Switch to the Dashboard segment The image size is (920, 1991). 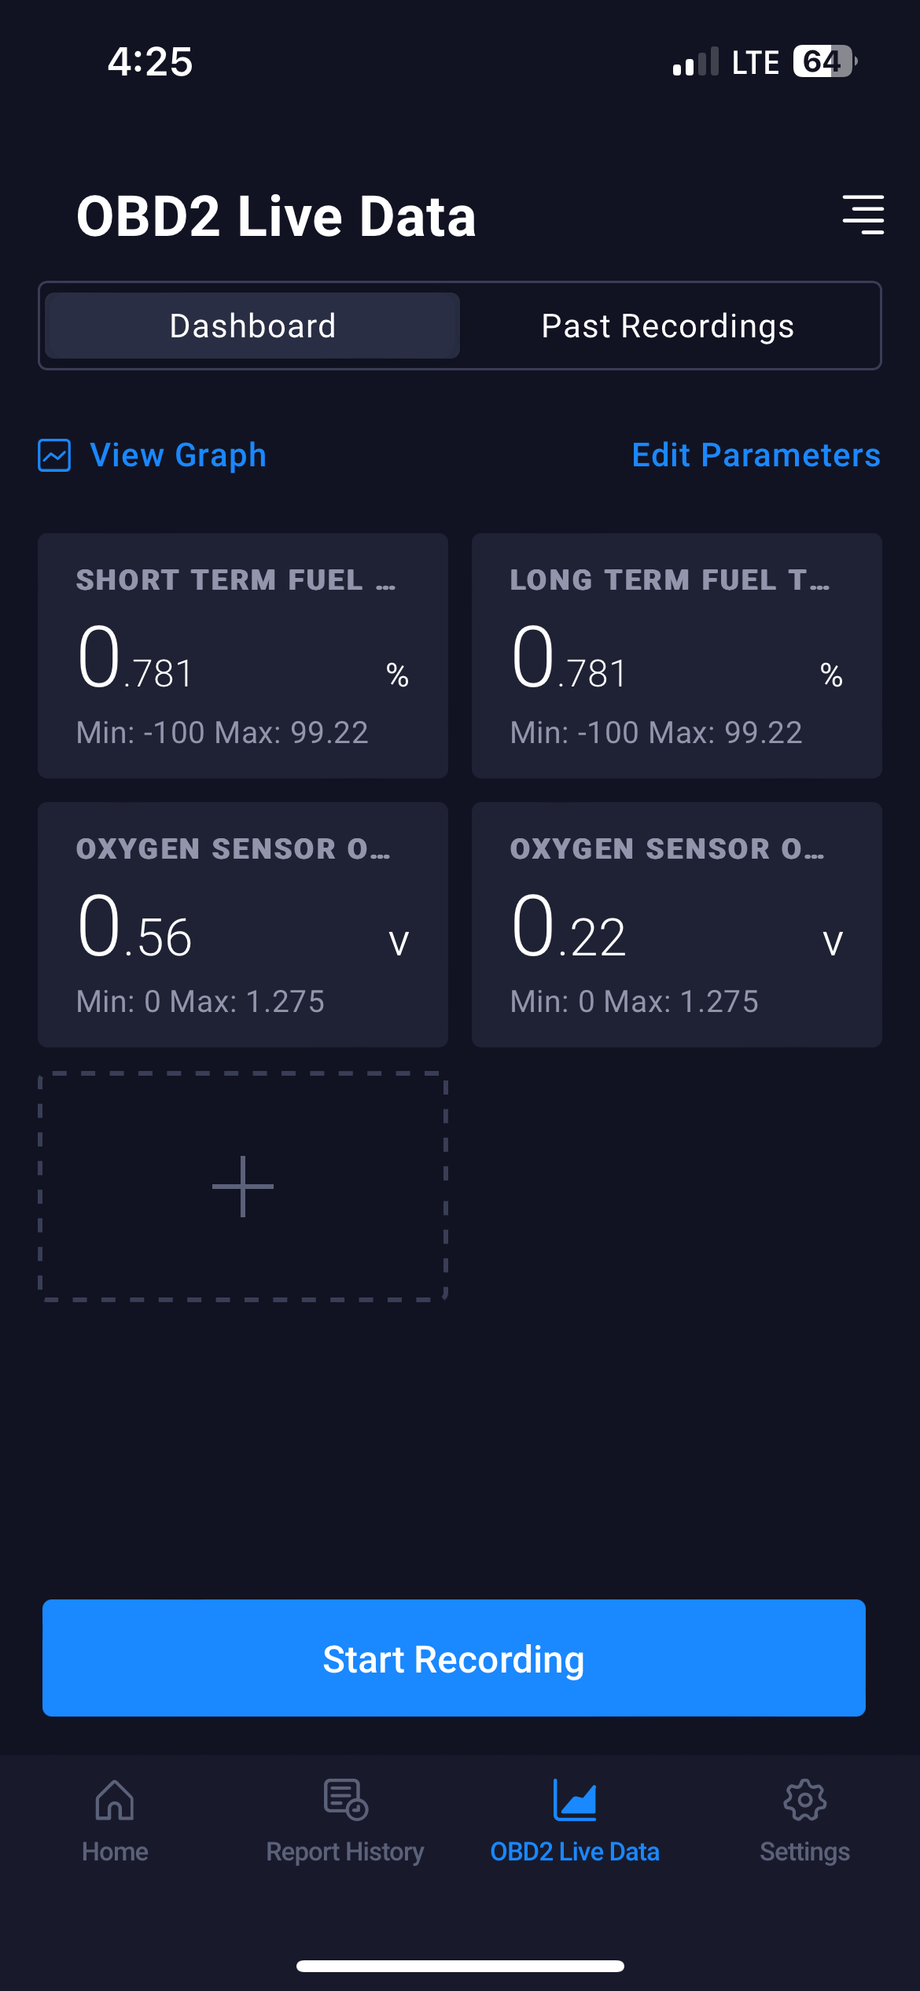pyautogui.click(x=252, y=326)
